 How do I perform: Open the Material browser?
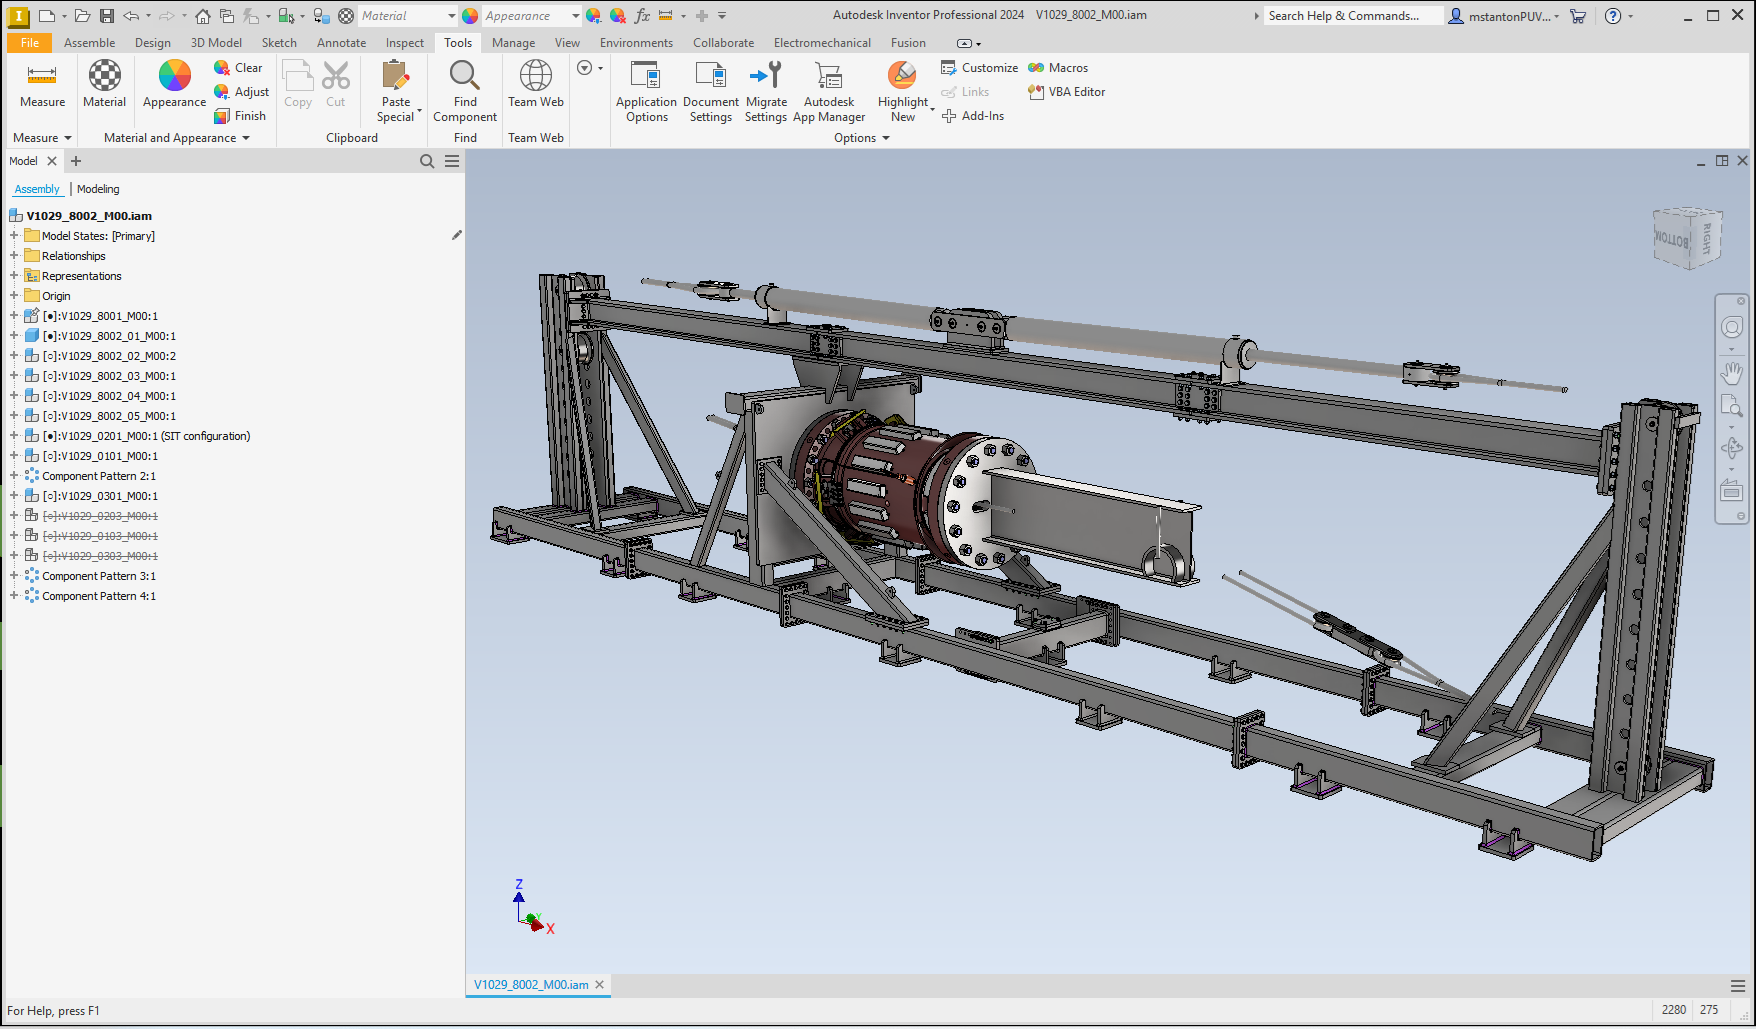click(x=104, y=84)
